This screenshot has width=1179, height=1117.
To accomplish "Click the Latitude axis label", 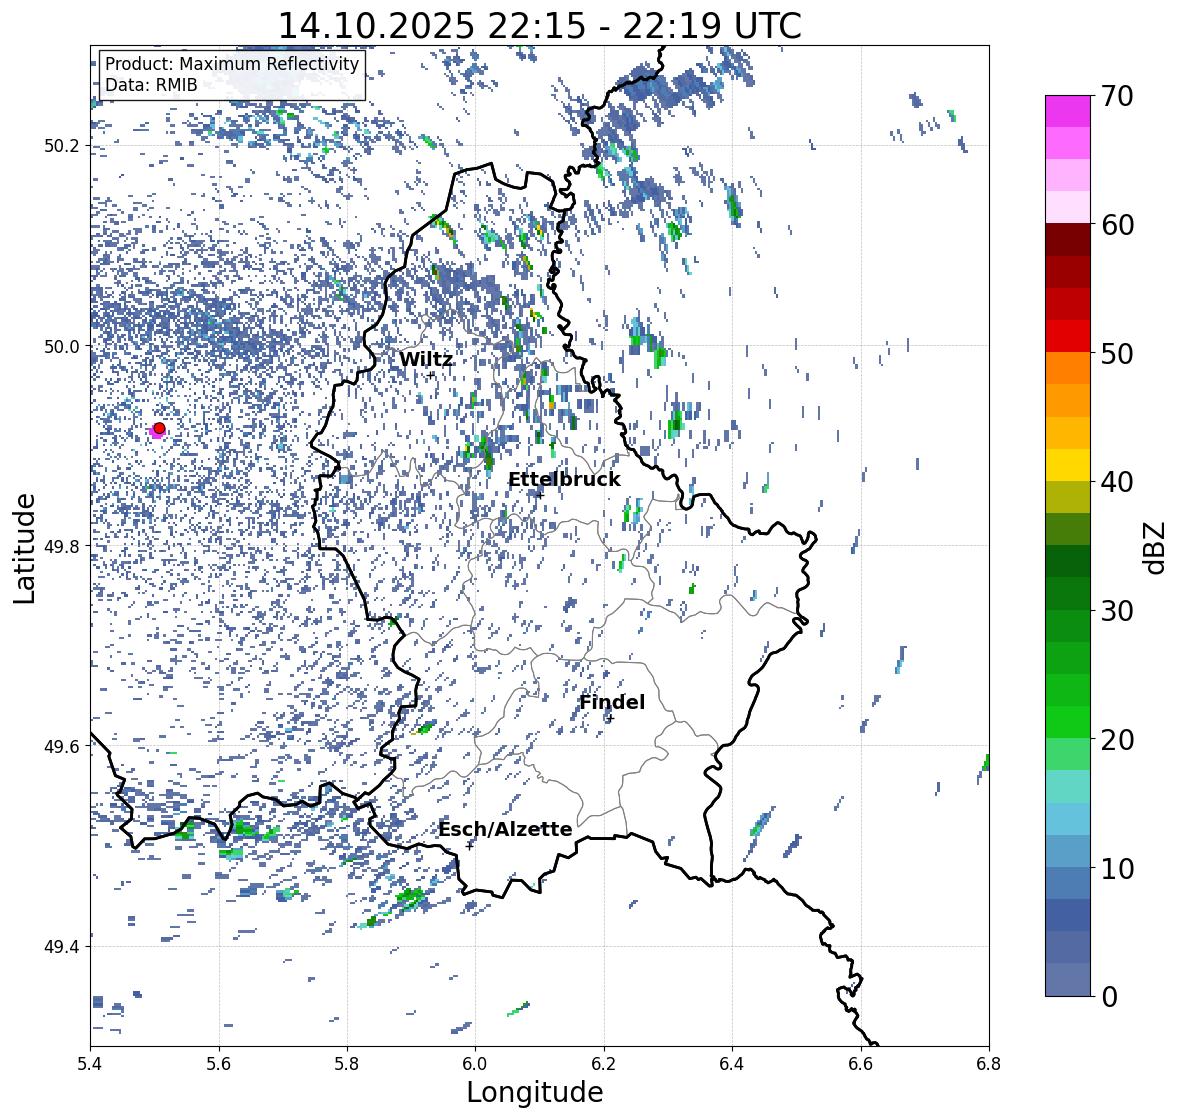I will 24,548.
